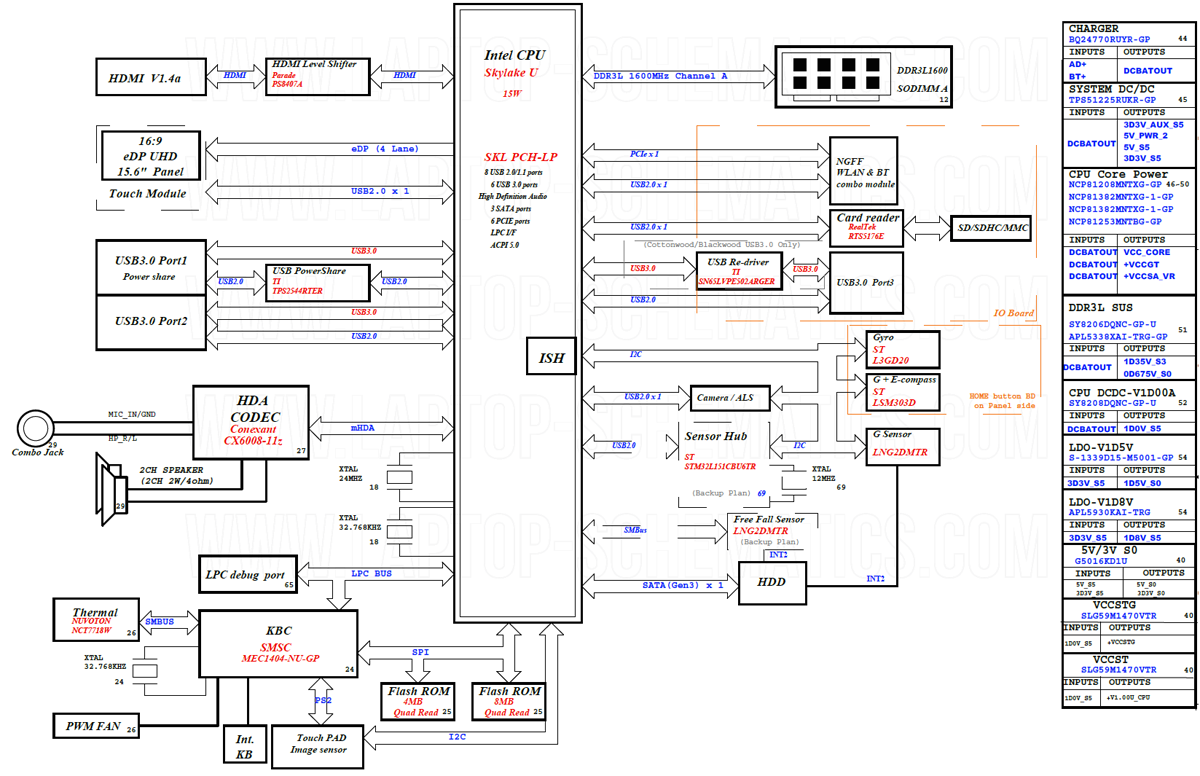Click the Free Fall Sensor label
The width and height of the screenshot is (1200, 776).
(768, 520)
